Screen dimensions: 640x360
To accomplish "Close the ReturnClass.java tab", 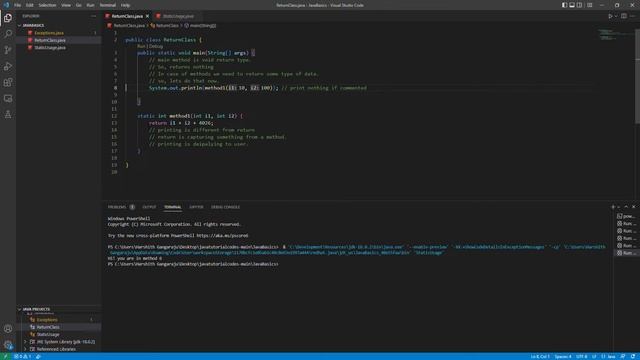I will [147, 16].
